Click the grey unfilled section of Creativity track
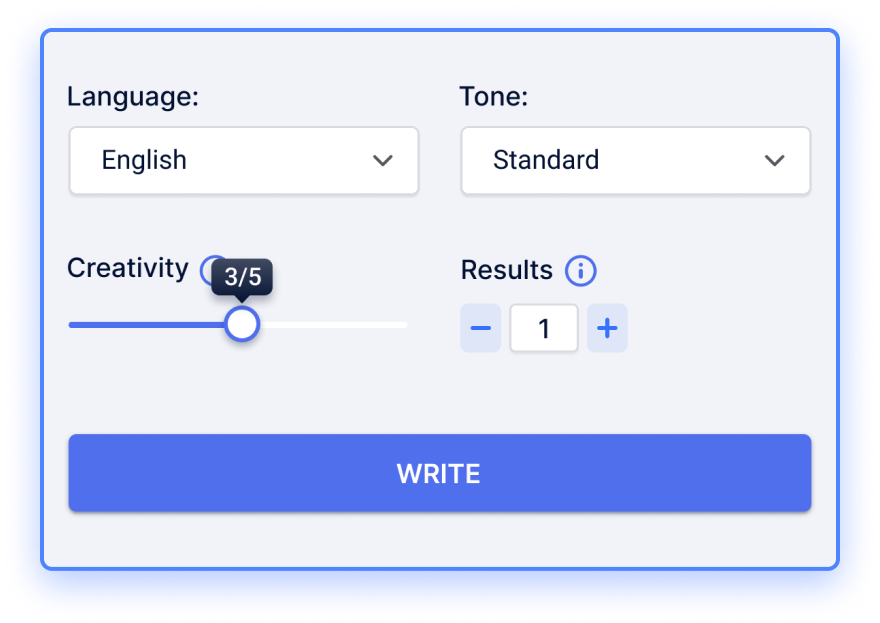The height and width of the screenshot is (623, 880). tap(333, 325)
